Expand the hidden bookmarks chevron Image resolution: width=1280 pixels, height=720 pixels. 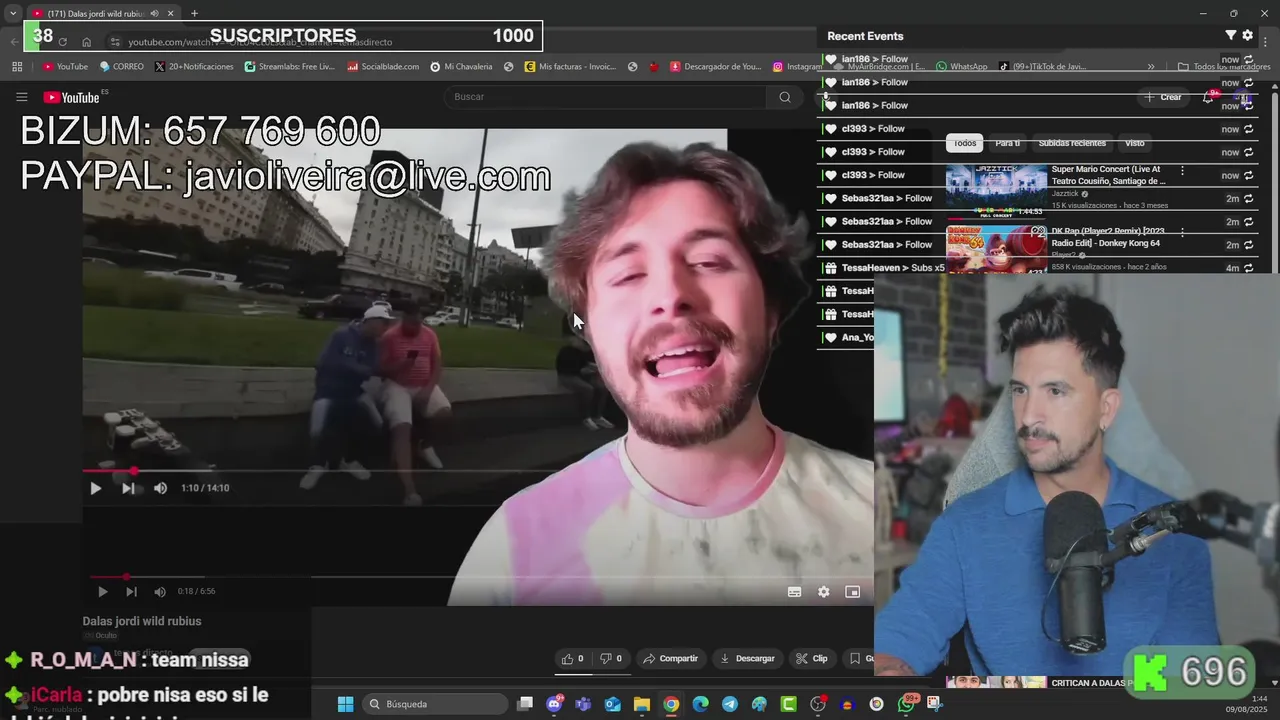(1151, 67)
